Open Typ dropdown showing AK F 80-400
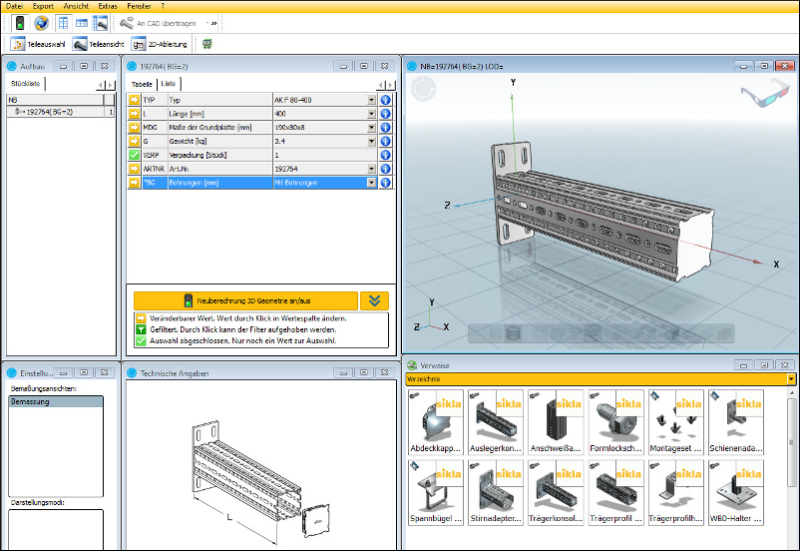 coord(371,100)
